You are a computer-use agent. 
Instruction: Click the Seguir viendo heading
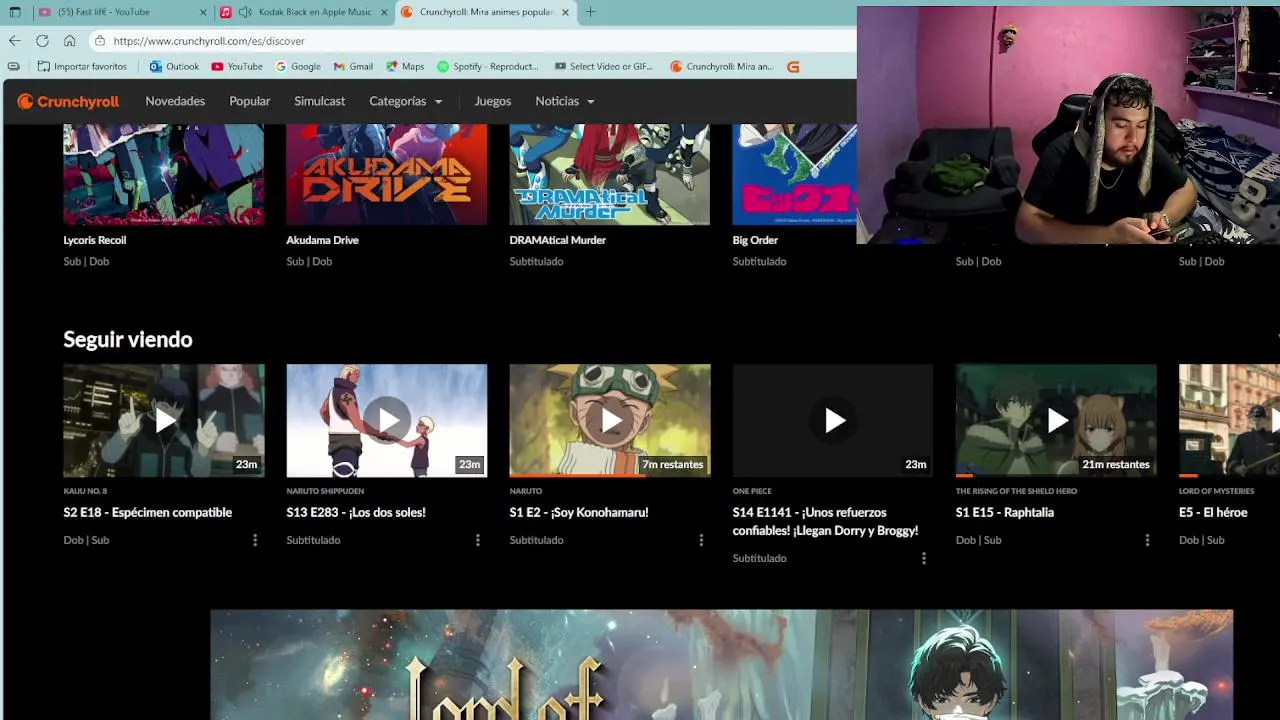point(128,339)
